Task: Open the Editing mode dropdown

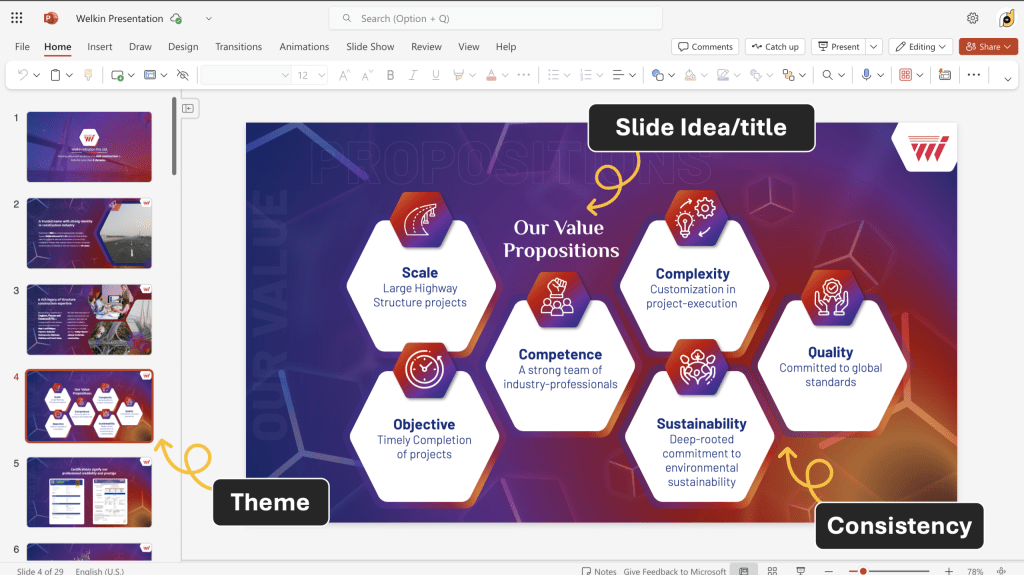Action: pos(921,46)
